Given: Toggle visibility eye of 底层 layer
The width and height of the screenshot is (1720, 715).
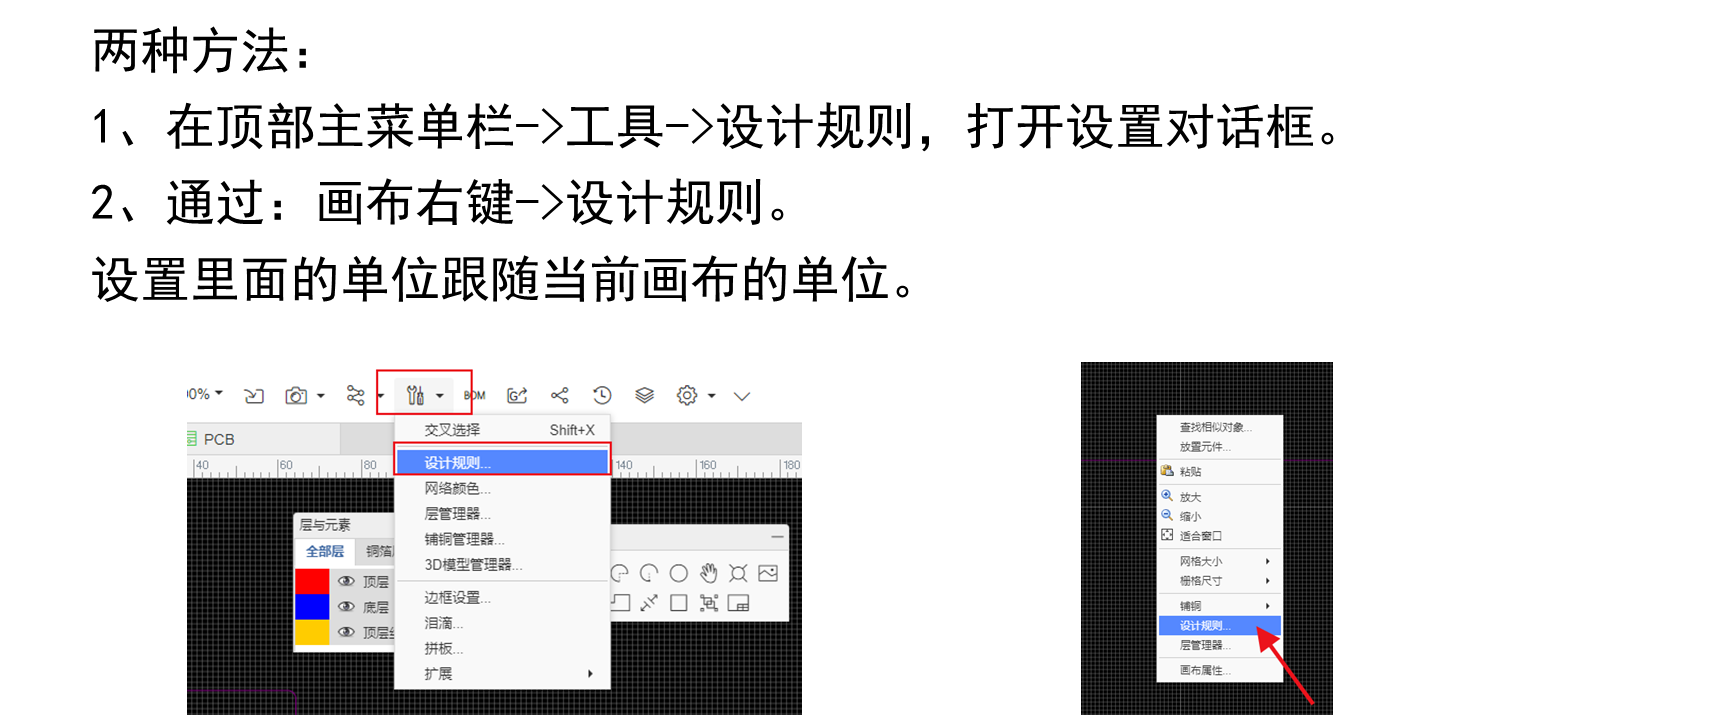Looking at the screenshot, I should 346,606.
